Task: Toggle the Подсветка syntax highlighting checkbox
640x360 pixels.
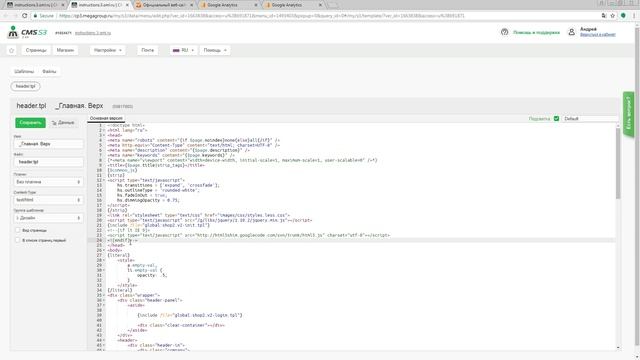Action: [x=556, y=118]
